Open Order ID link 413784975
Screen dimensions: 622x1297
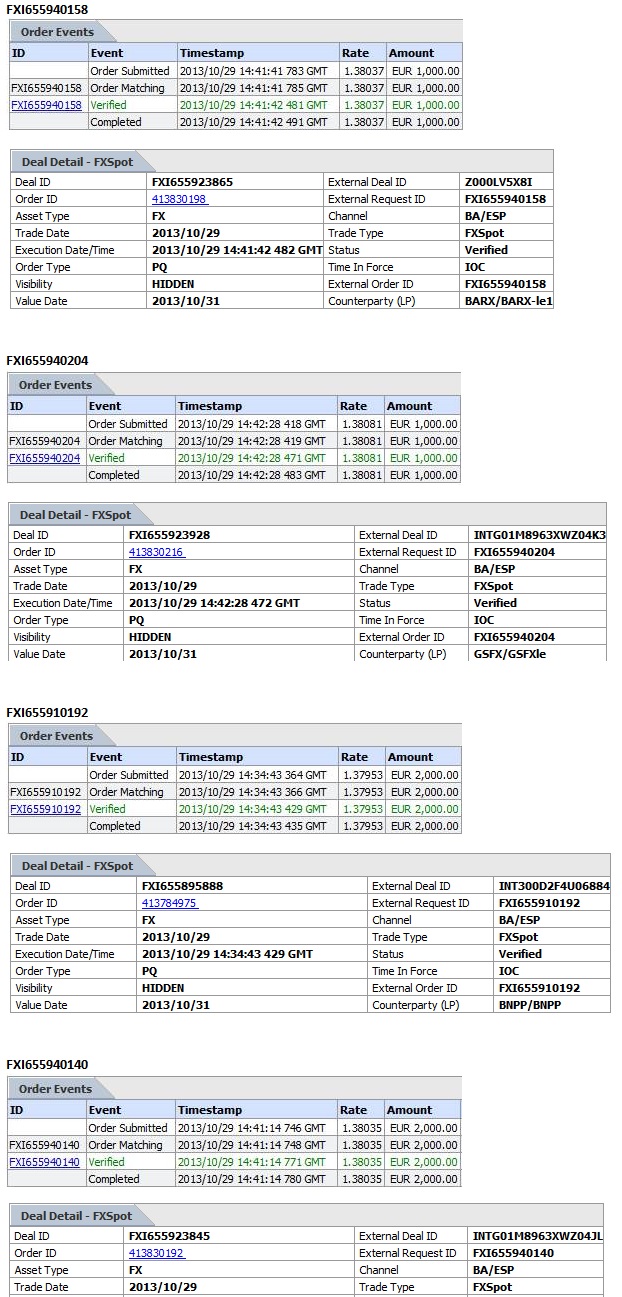pos(169,903)
